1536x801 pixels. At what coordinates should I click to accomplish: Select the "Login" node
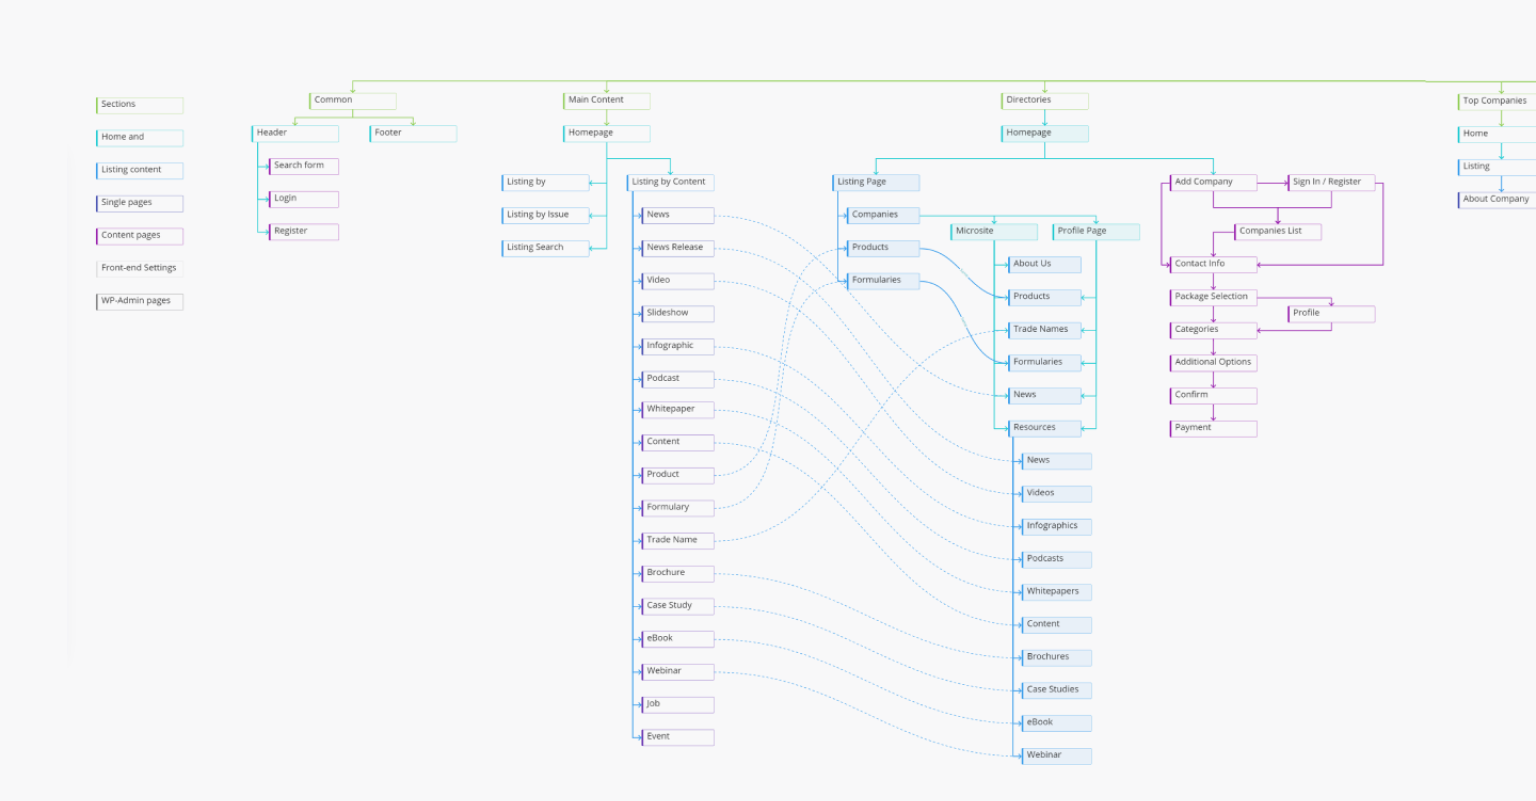pos(304,199)
